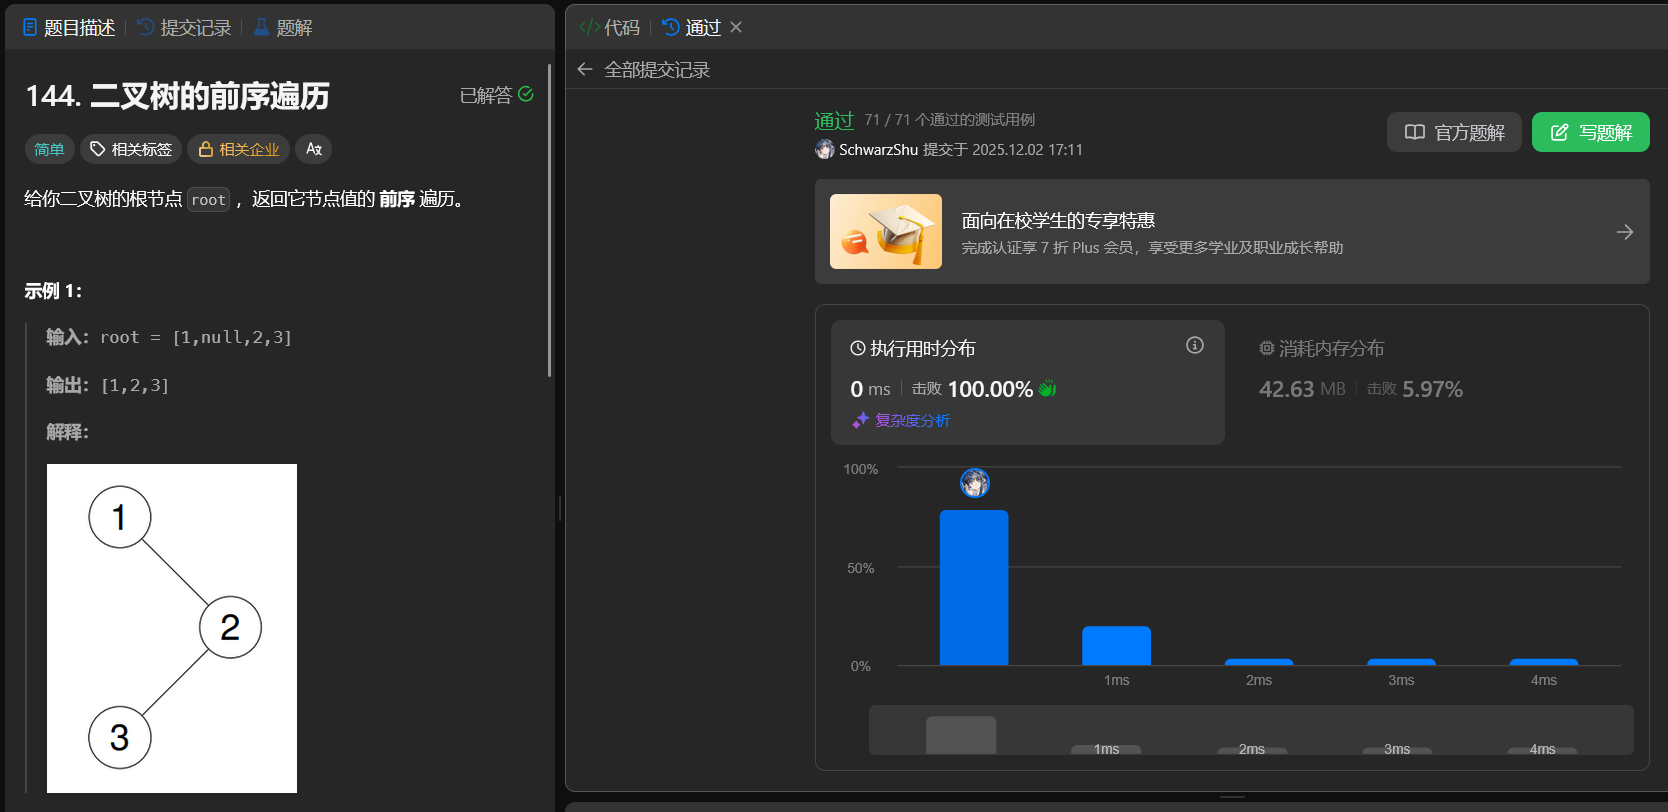Switch to the 提交记录 submissions tab
This screenshot has width=1668, height=812.
(x=185, y=27)
